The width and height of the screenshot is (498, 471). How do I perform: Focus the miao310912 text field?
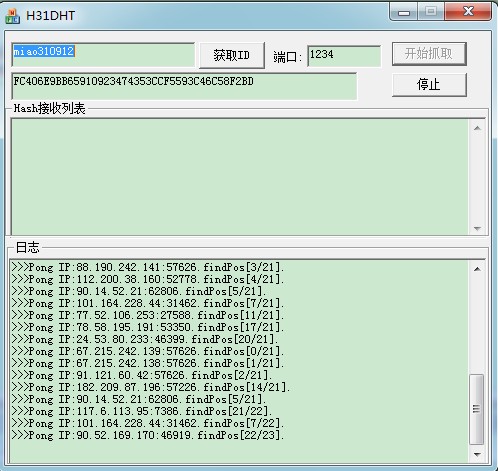coord(103,54)
